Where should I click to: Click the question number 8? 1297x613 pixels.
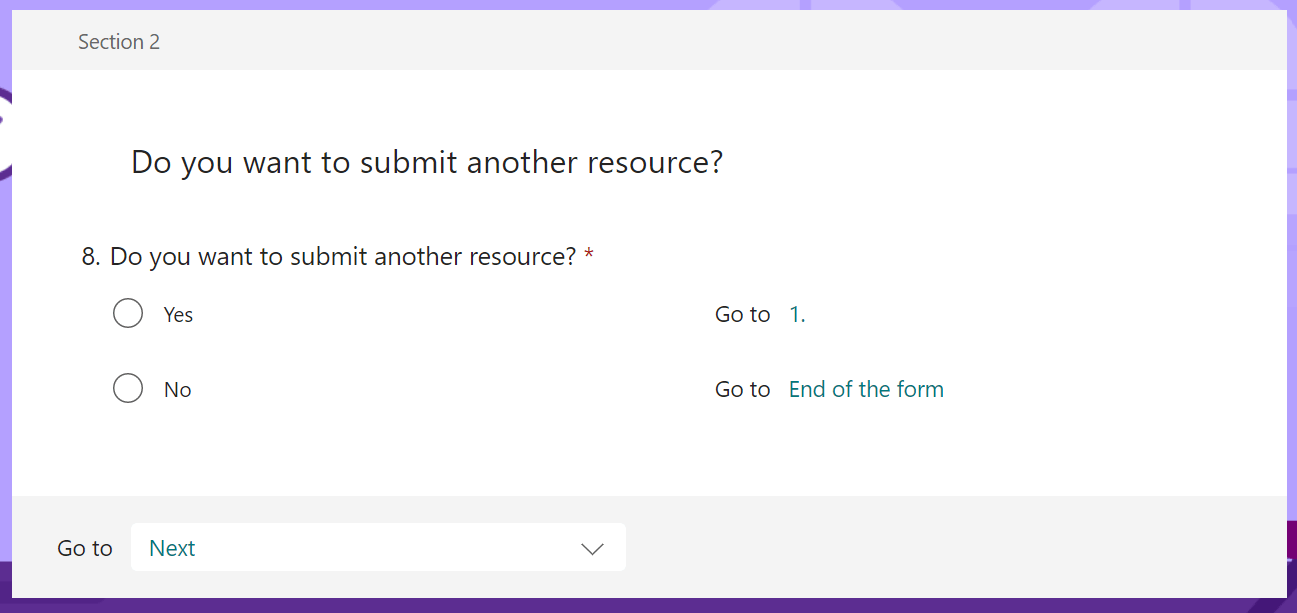(91, 257)
